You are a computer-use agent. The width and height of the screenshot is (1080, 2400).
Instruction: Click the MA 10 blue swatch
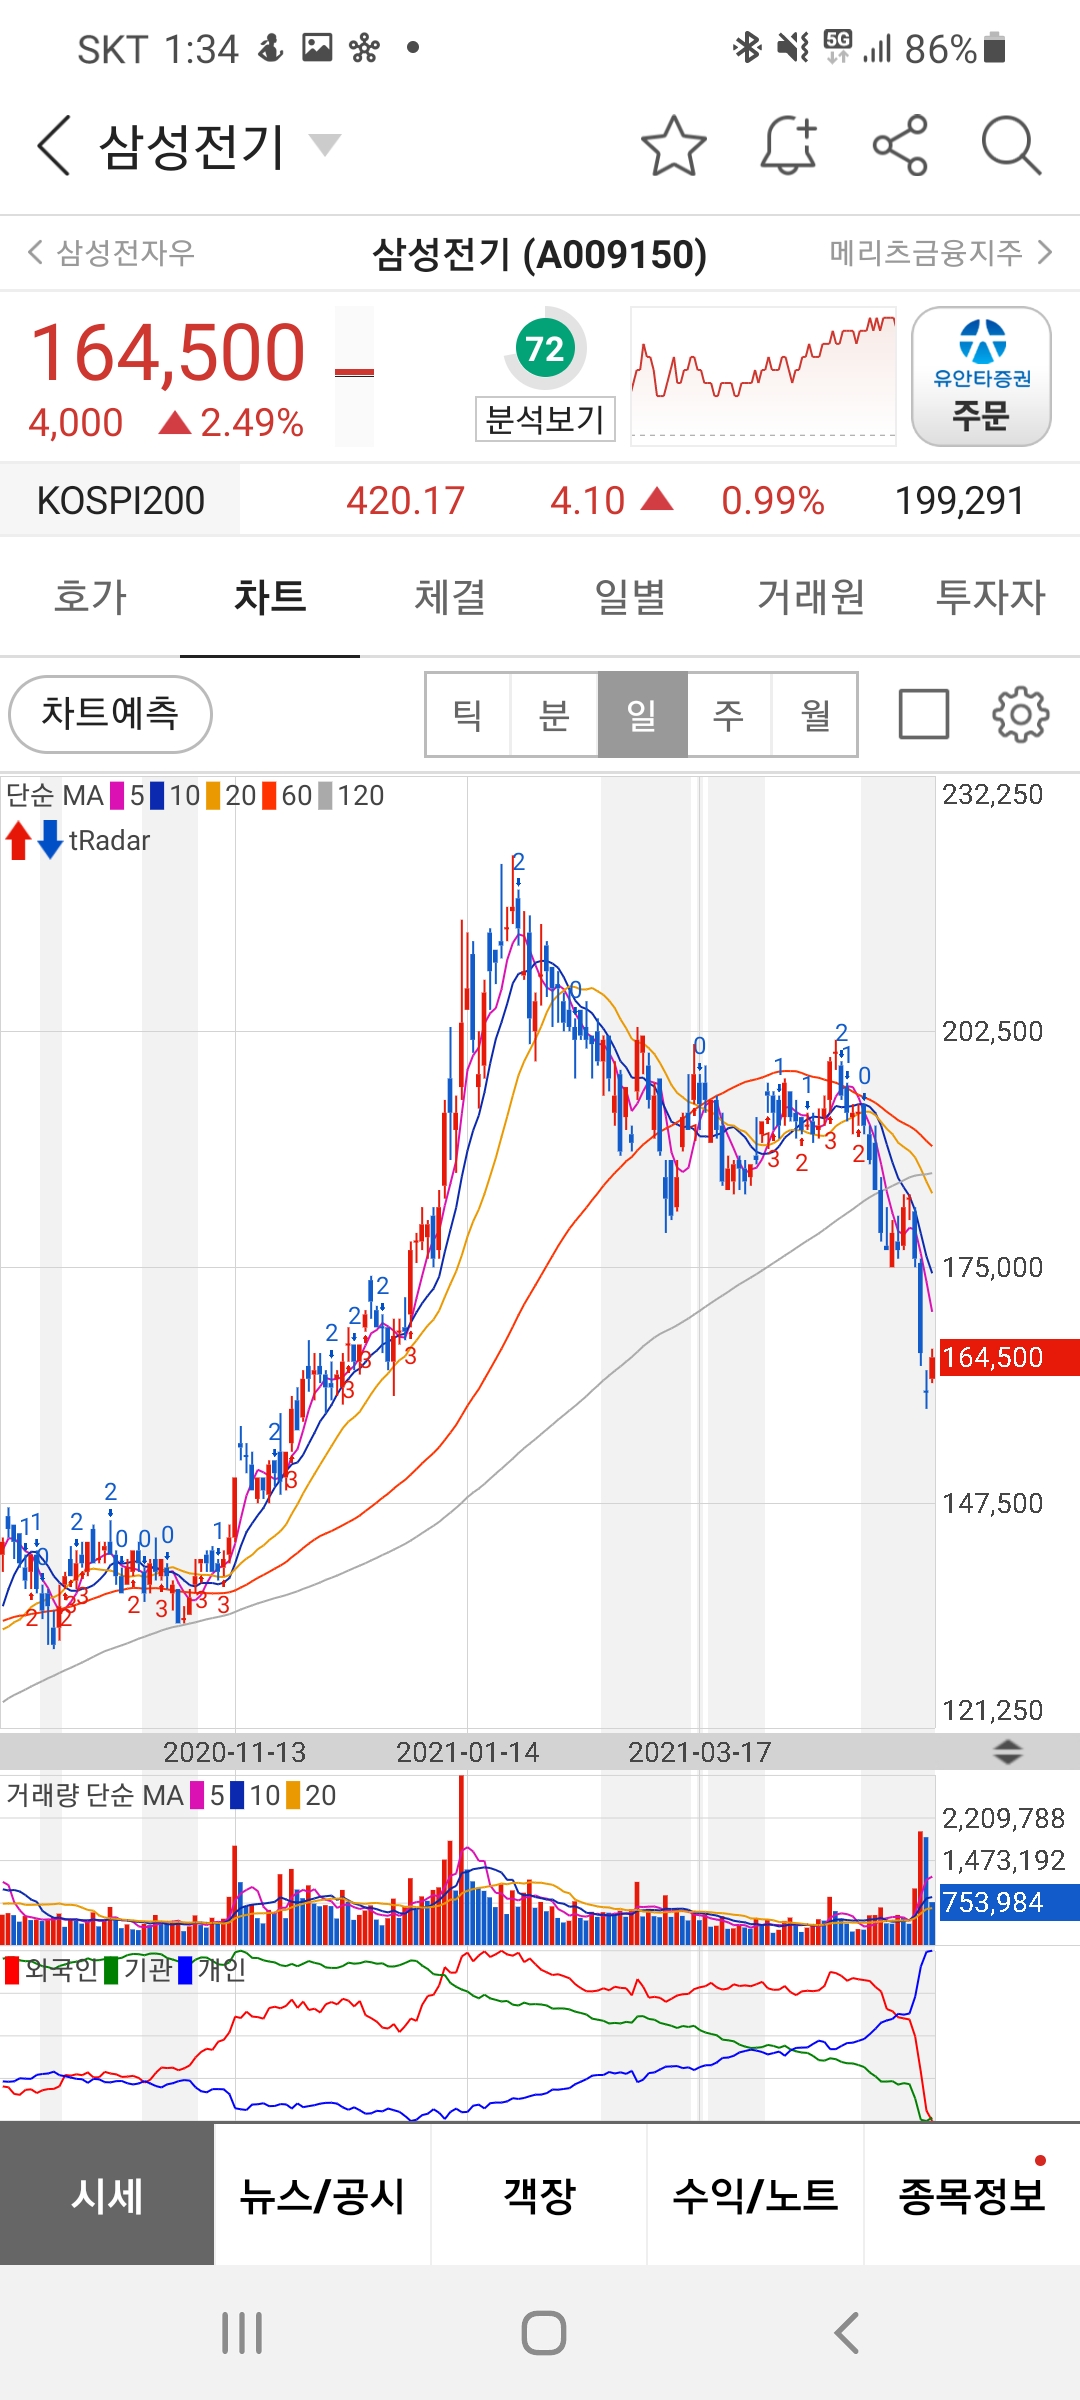157,796
